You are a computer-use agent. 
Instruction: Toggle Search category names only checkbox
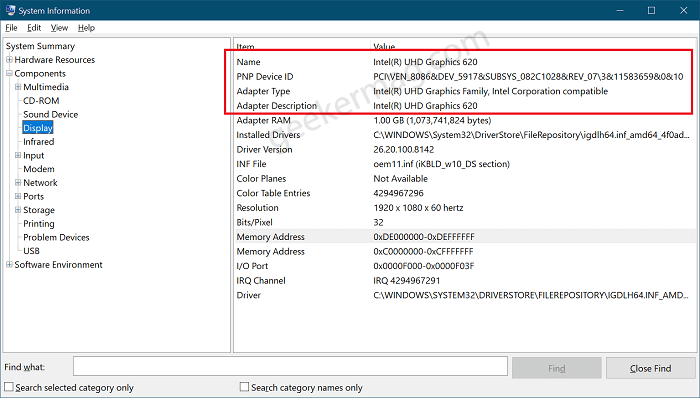244,387
